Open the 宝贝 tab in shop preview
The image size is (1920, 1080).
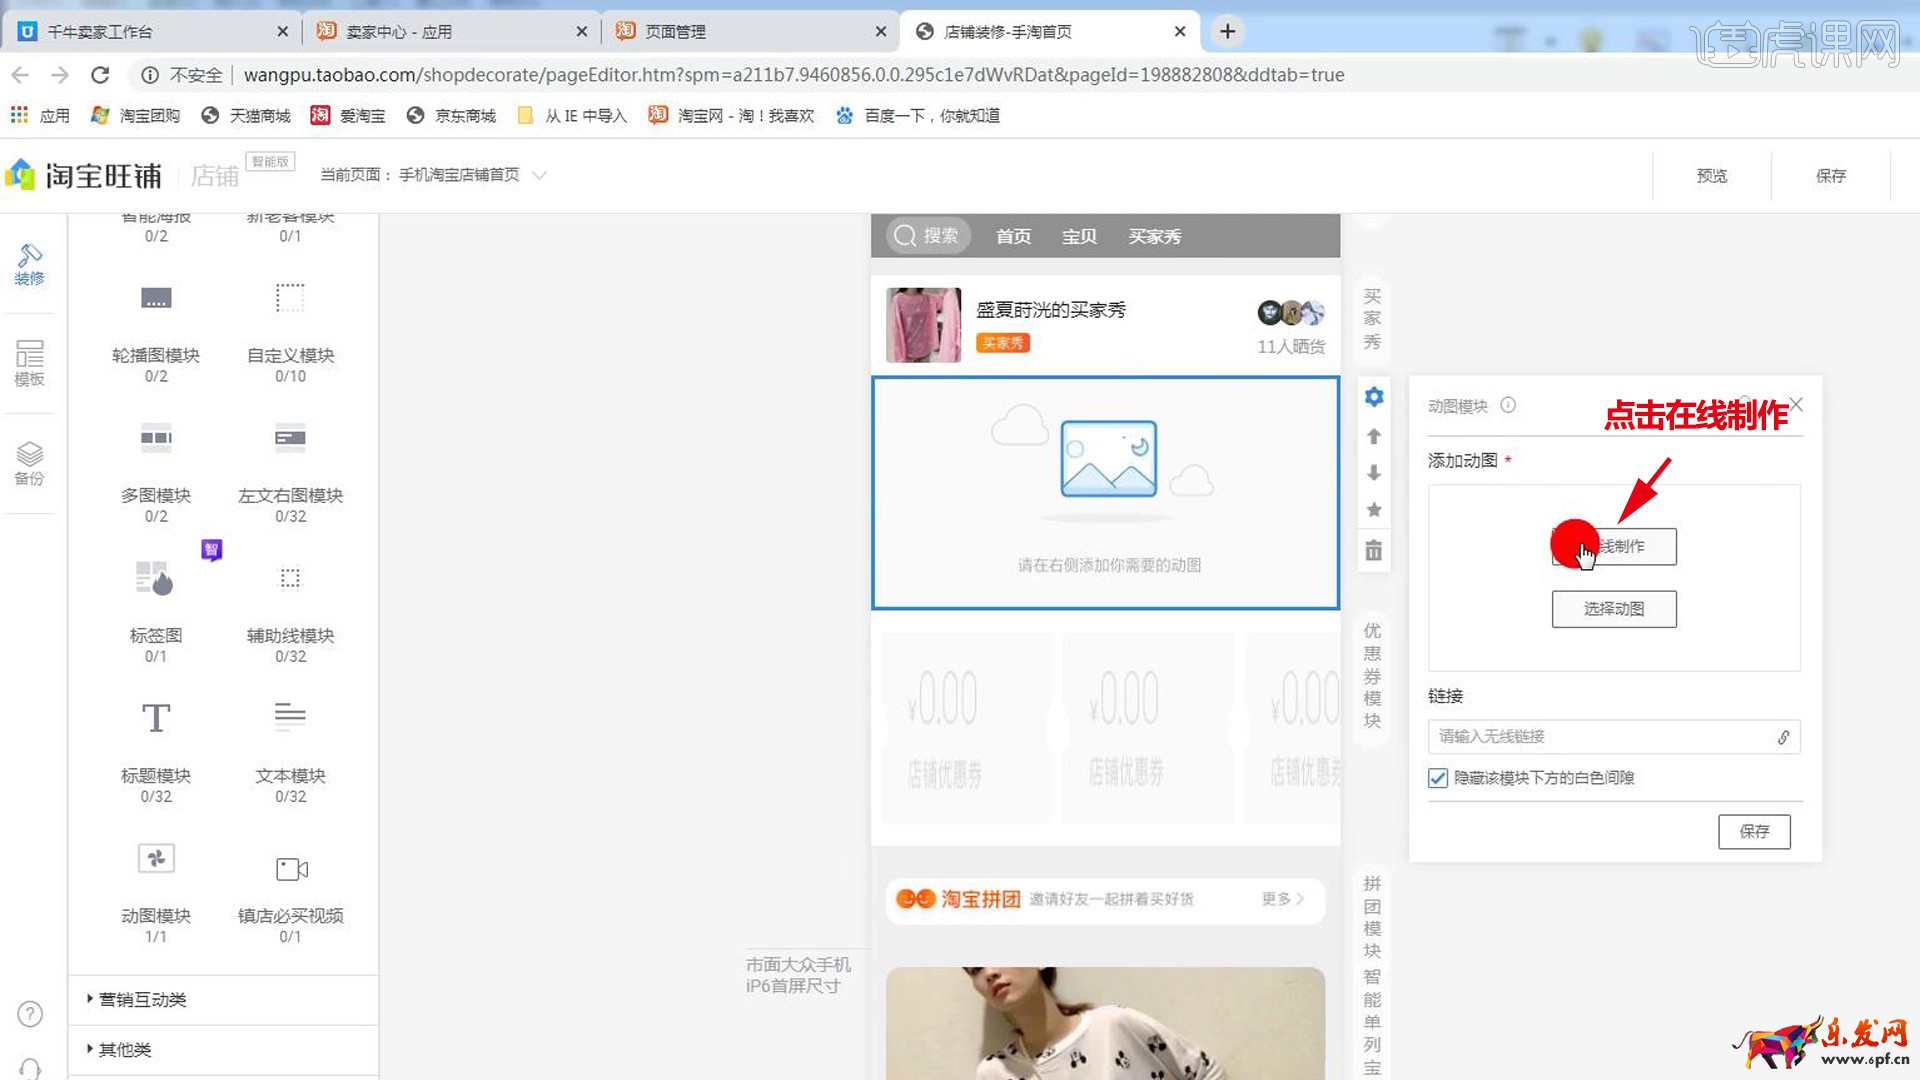coord(1079,236)
